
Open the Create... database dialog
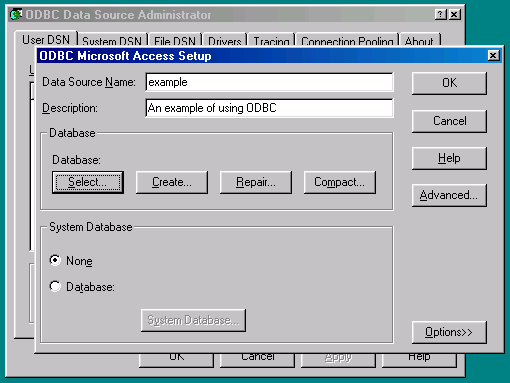(x=172, y=182)
